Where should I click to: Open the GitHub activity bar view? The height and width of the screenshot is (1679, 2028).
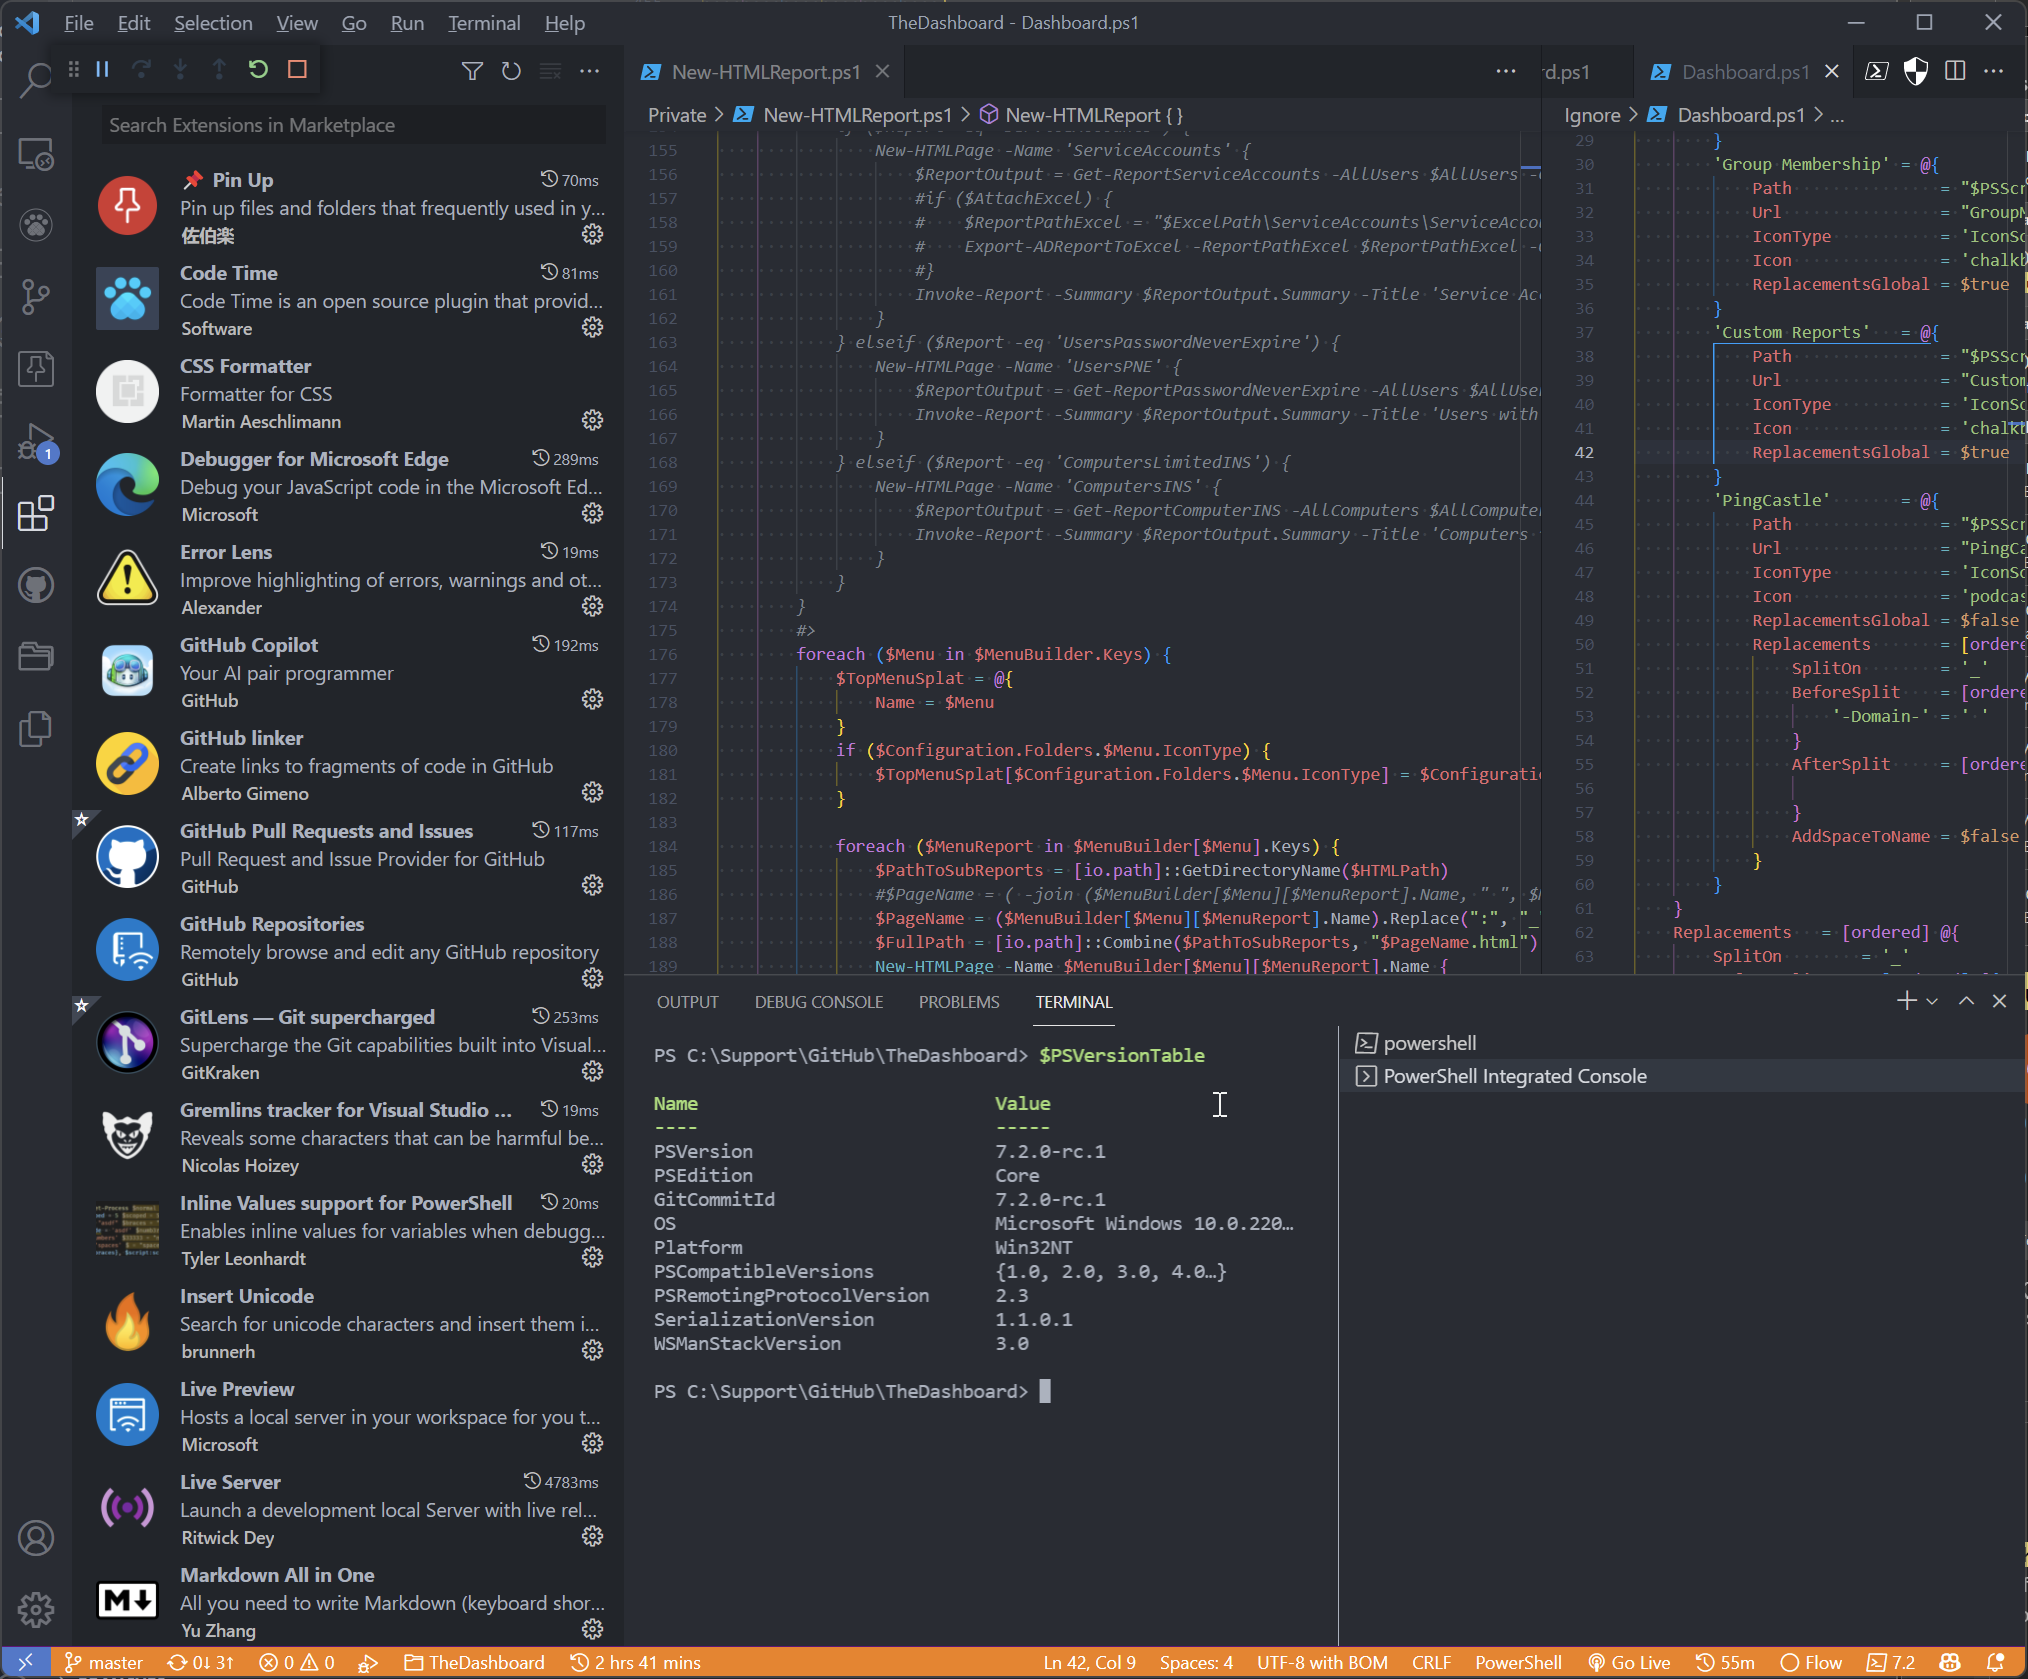(36, 585)
